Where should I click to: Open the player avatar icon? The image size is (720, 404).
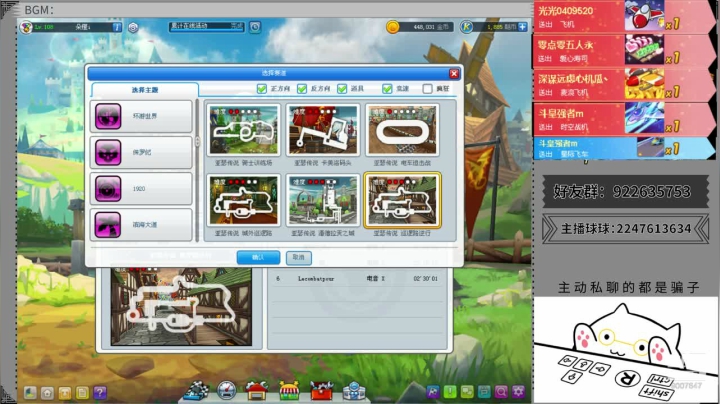26,28
